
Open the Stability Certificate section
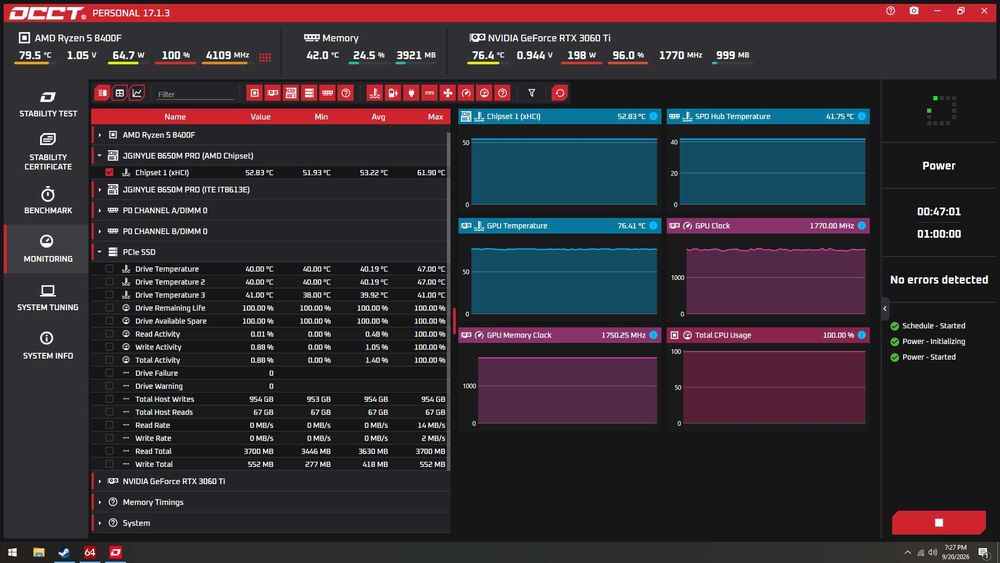(x=48, y=152)
